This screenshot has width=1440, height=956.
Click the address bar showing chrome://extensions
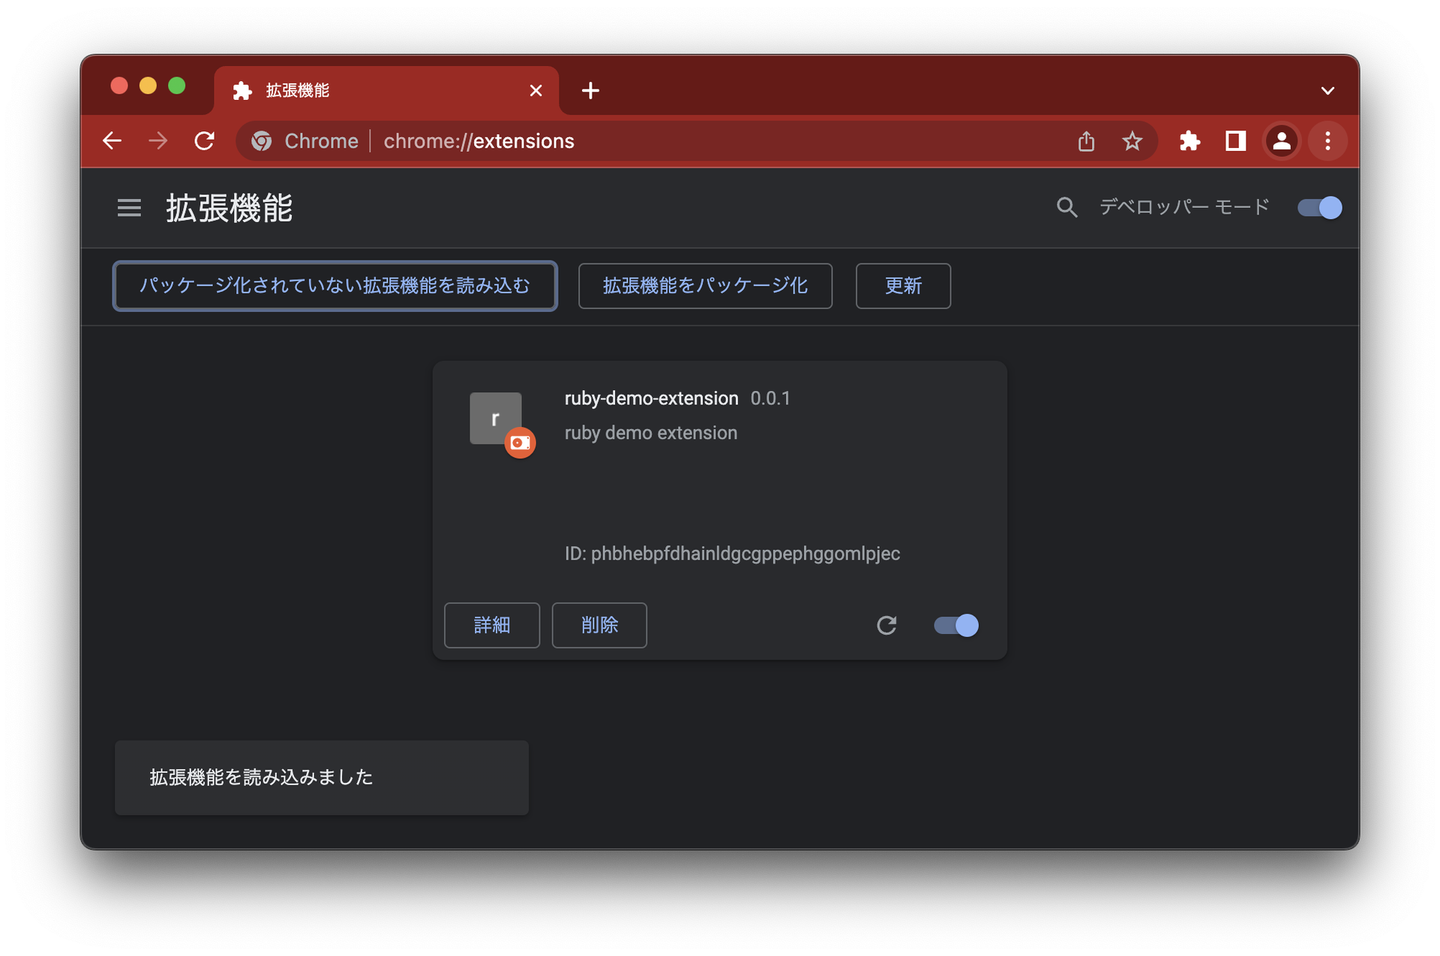tap(696, 141)
